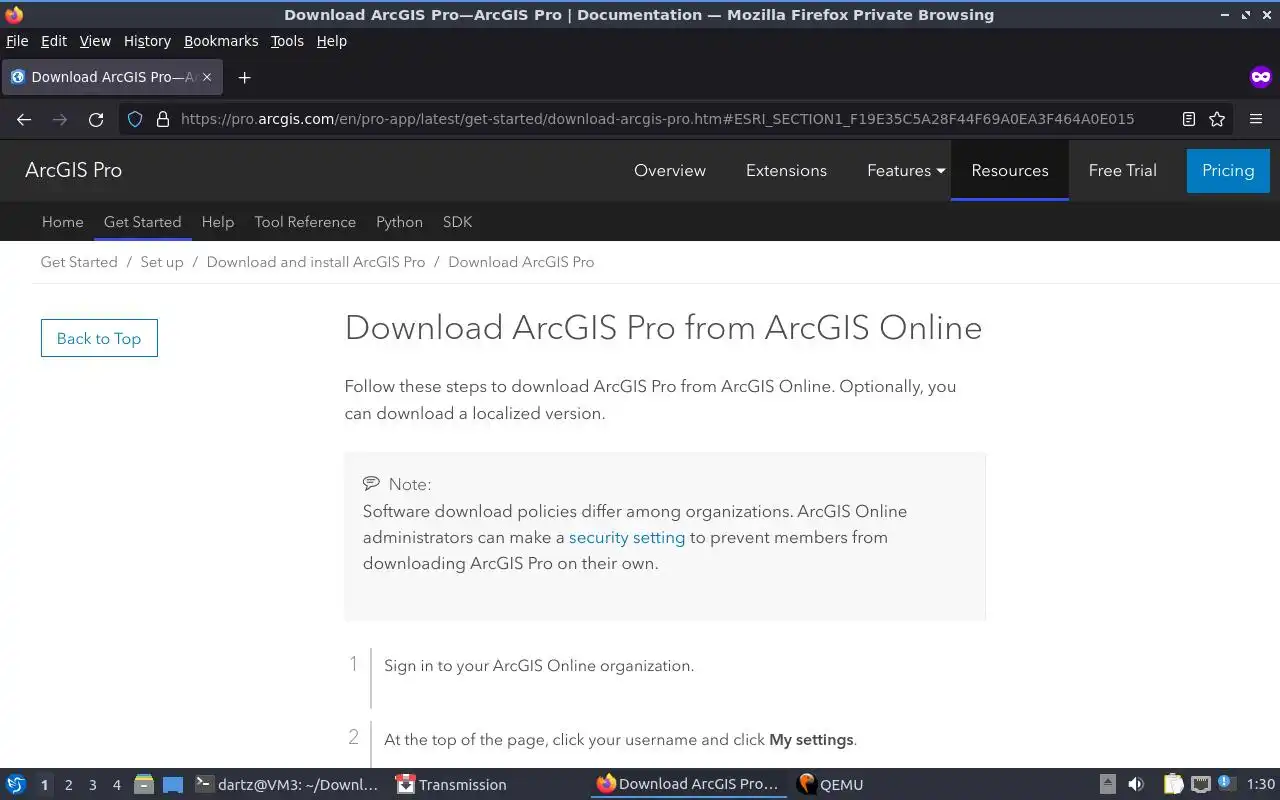
Task: Expand the Features dropdown
Action: (905, 170)
